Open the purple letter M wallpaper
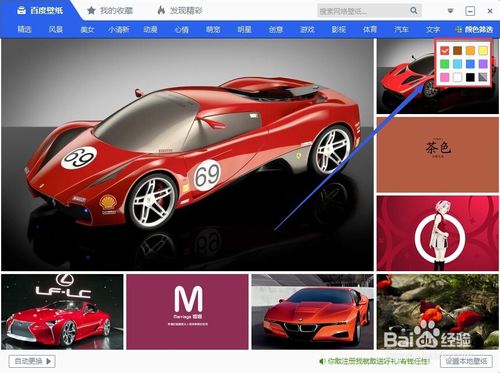 [x=187, y=312]
